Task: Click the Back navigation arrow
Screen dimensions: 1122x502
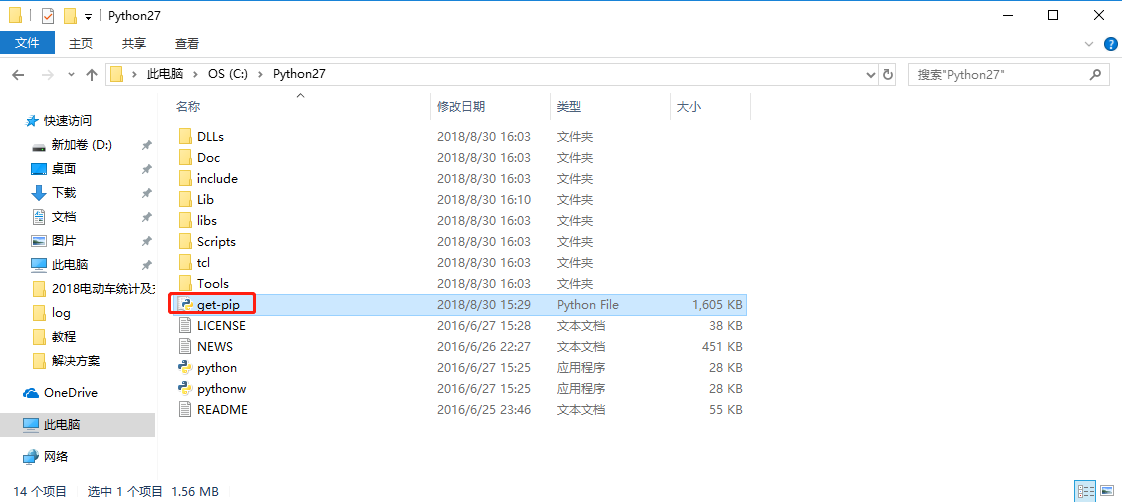Action: coord(18,74)
